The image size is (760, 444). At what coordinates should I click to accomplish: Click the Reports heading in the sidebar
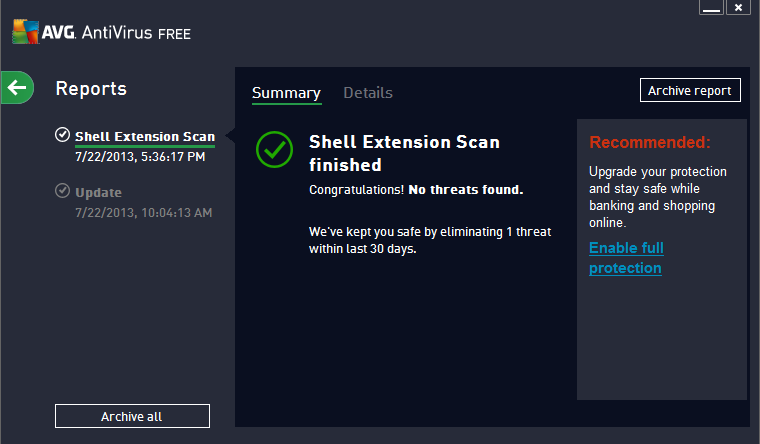pyautogui.click(x=91, y=88)
